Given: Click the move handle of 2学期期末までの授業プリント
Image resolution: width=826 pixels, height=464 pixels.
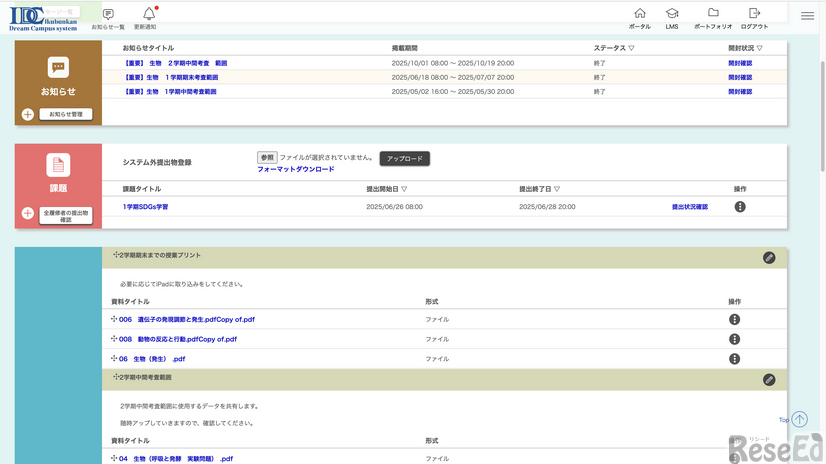Looking at the screenshot, I should [x=116, y=255].
